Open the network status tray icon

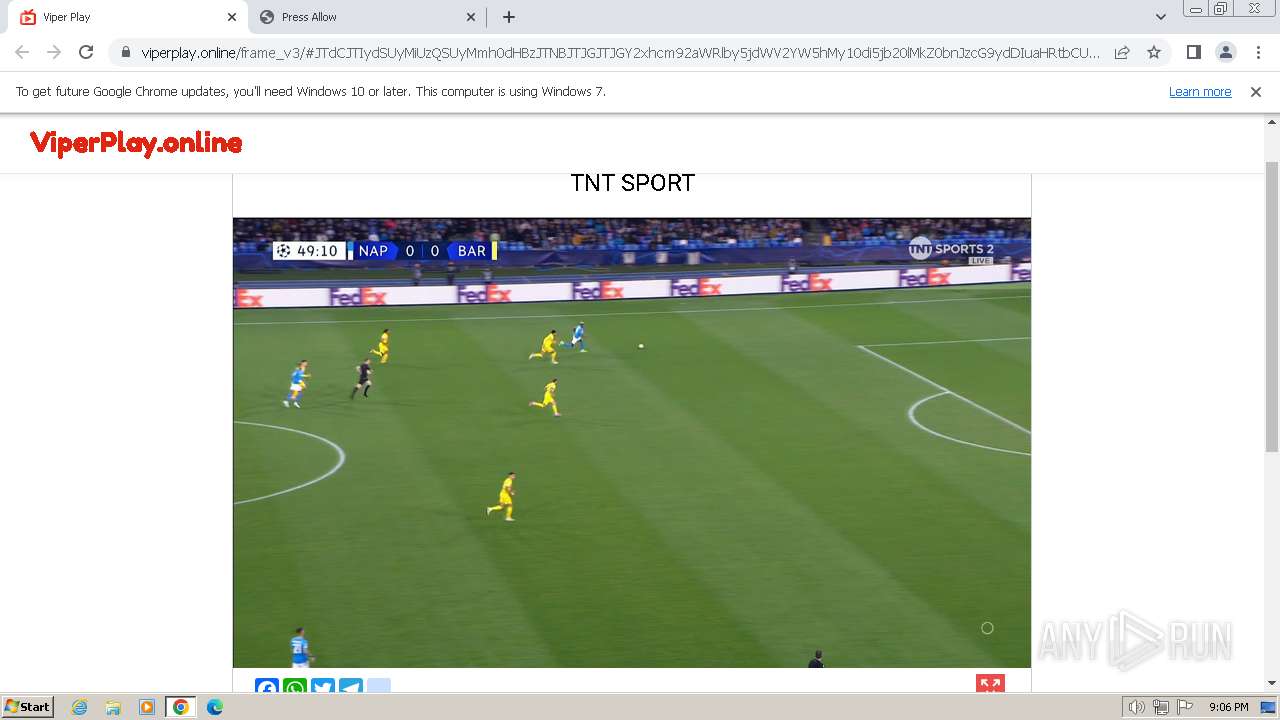pos(1161,707)
